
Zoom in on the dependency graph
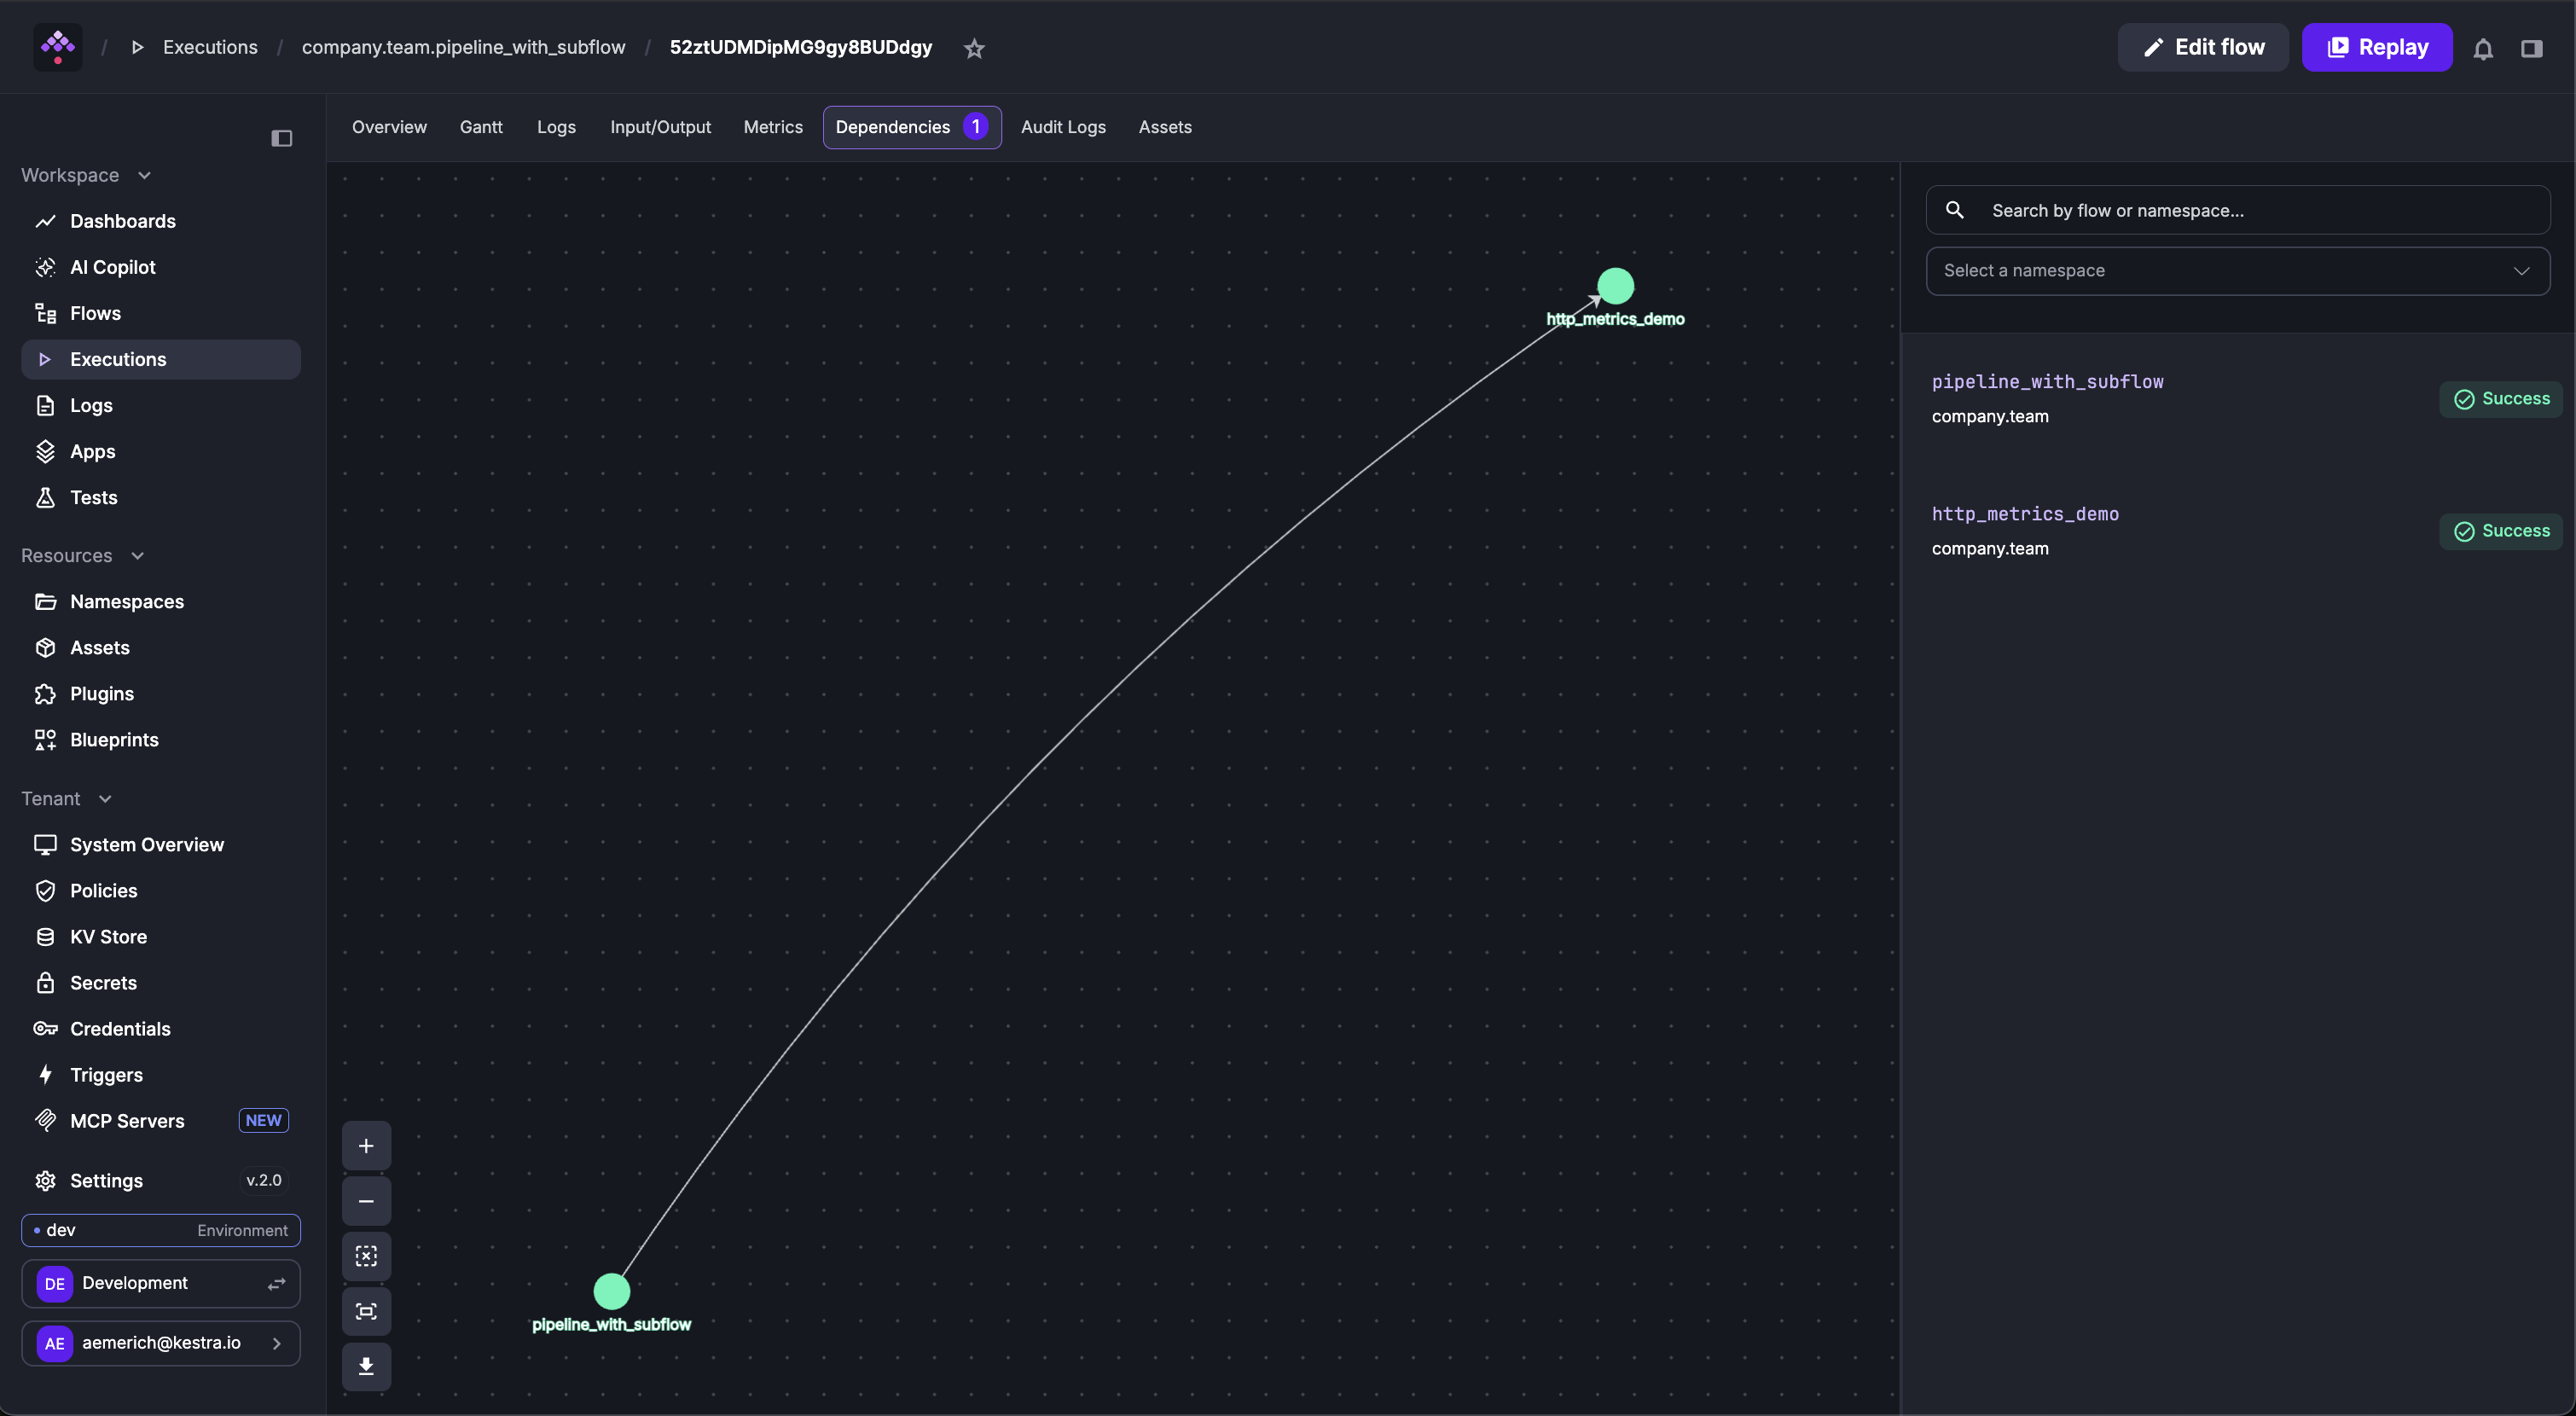pos(366,1146)
